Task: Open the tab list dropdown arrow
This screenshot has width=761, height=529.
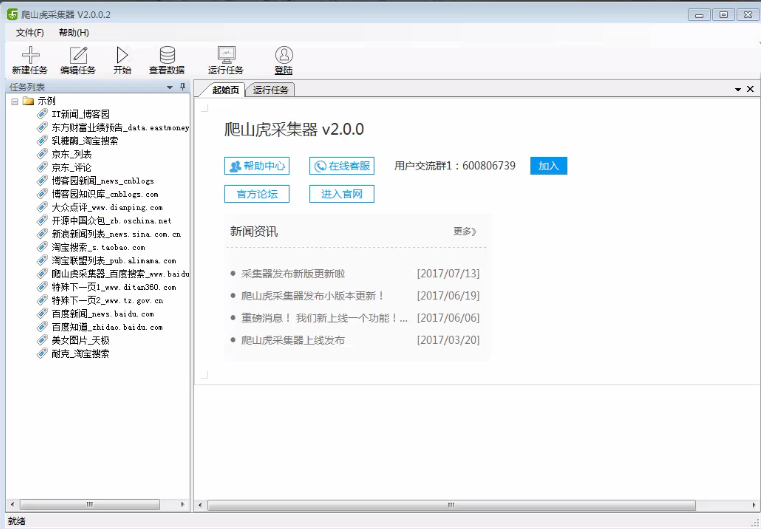Action: (x=736, y=90)
